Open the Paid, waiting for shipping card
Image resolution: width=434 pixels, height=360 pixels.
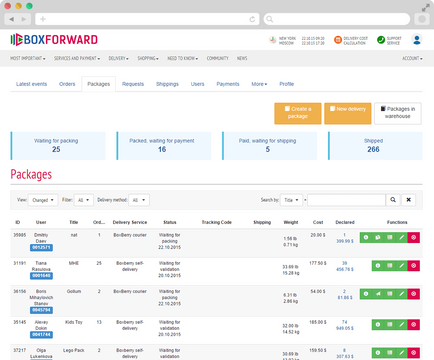269,146
